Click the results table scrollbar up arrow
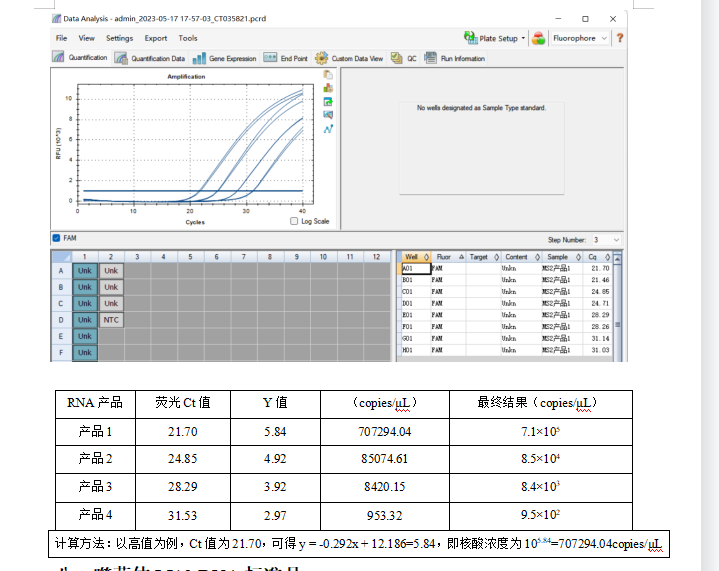This screenshot has height=571, width=719. coord(617,259)
